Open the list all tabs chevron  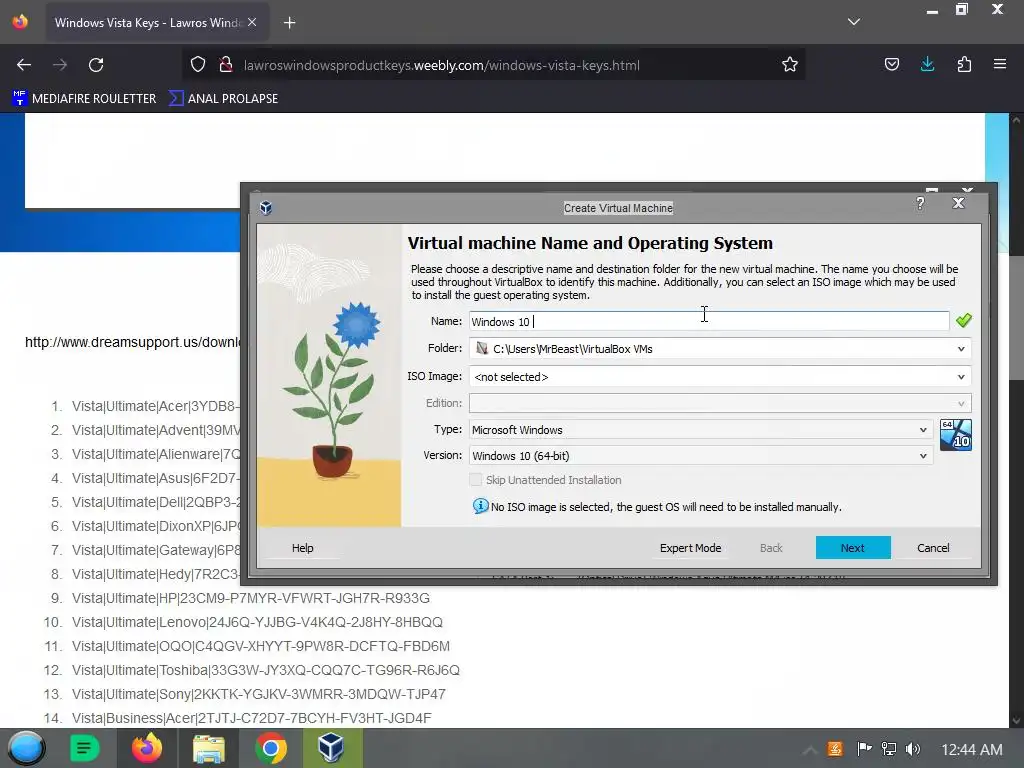tap(854, 22)
